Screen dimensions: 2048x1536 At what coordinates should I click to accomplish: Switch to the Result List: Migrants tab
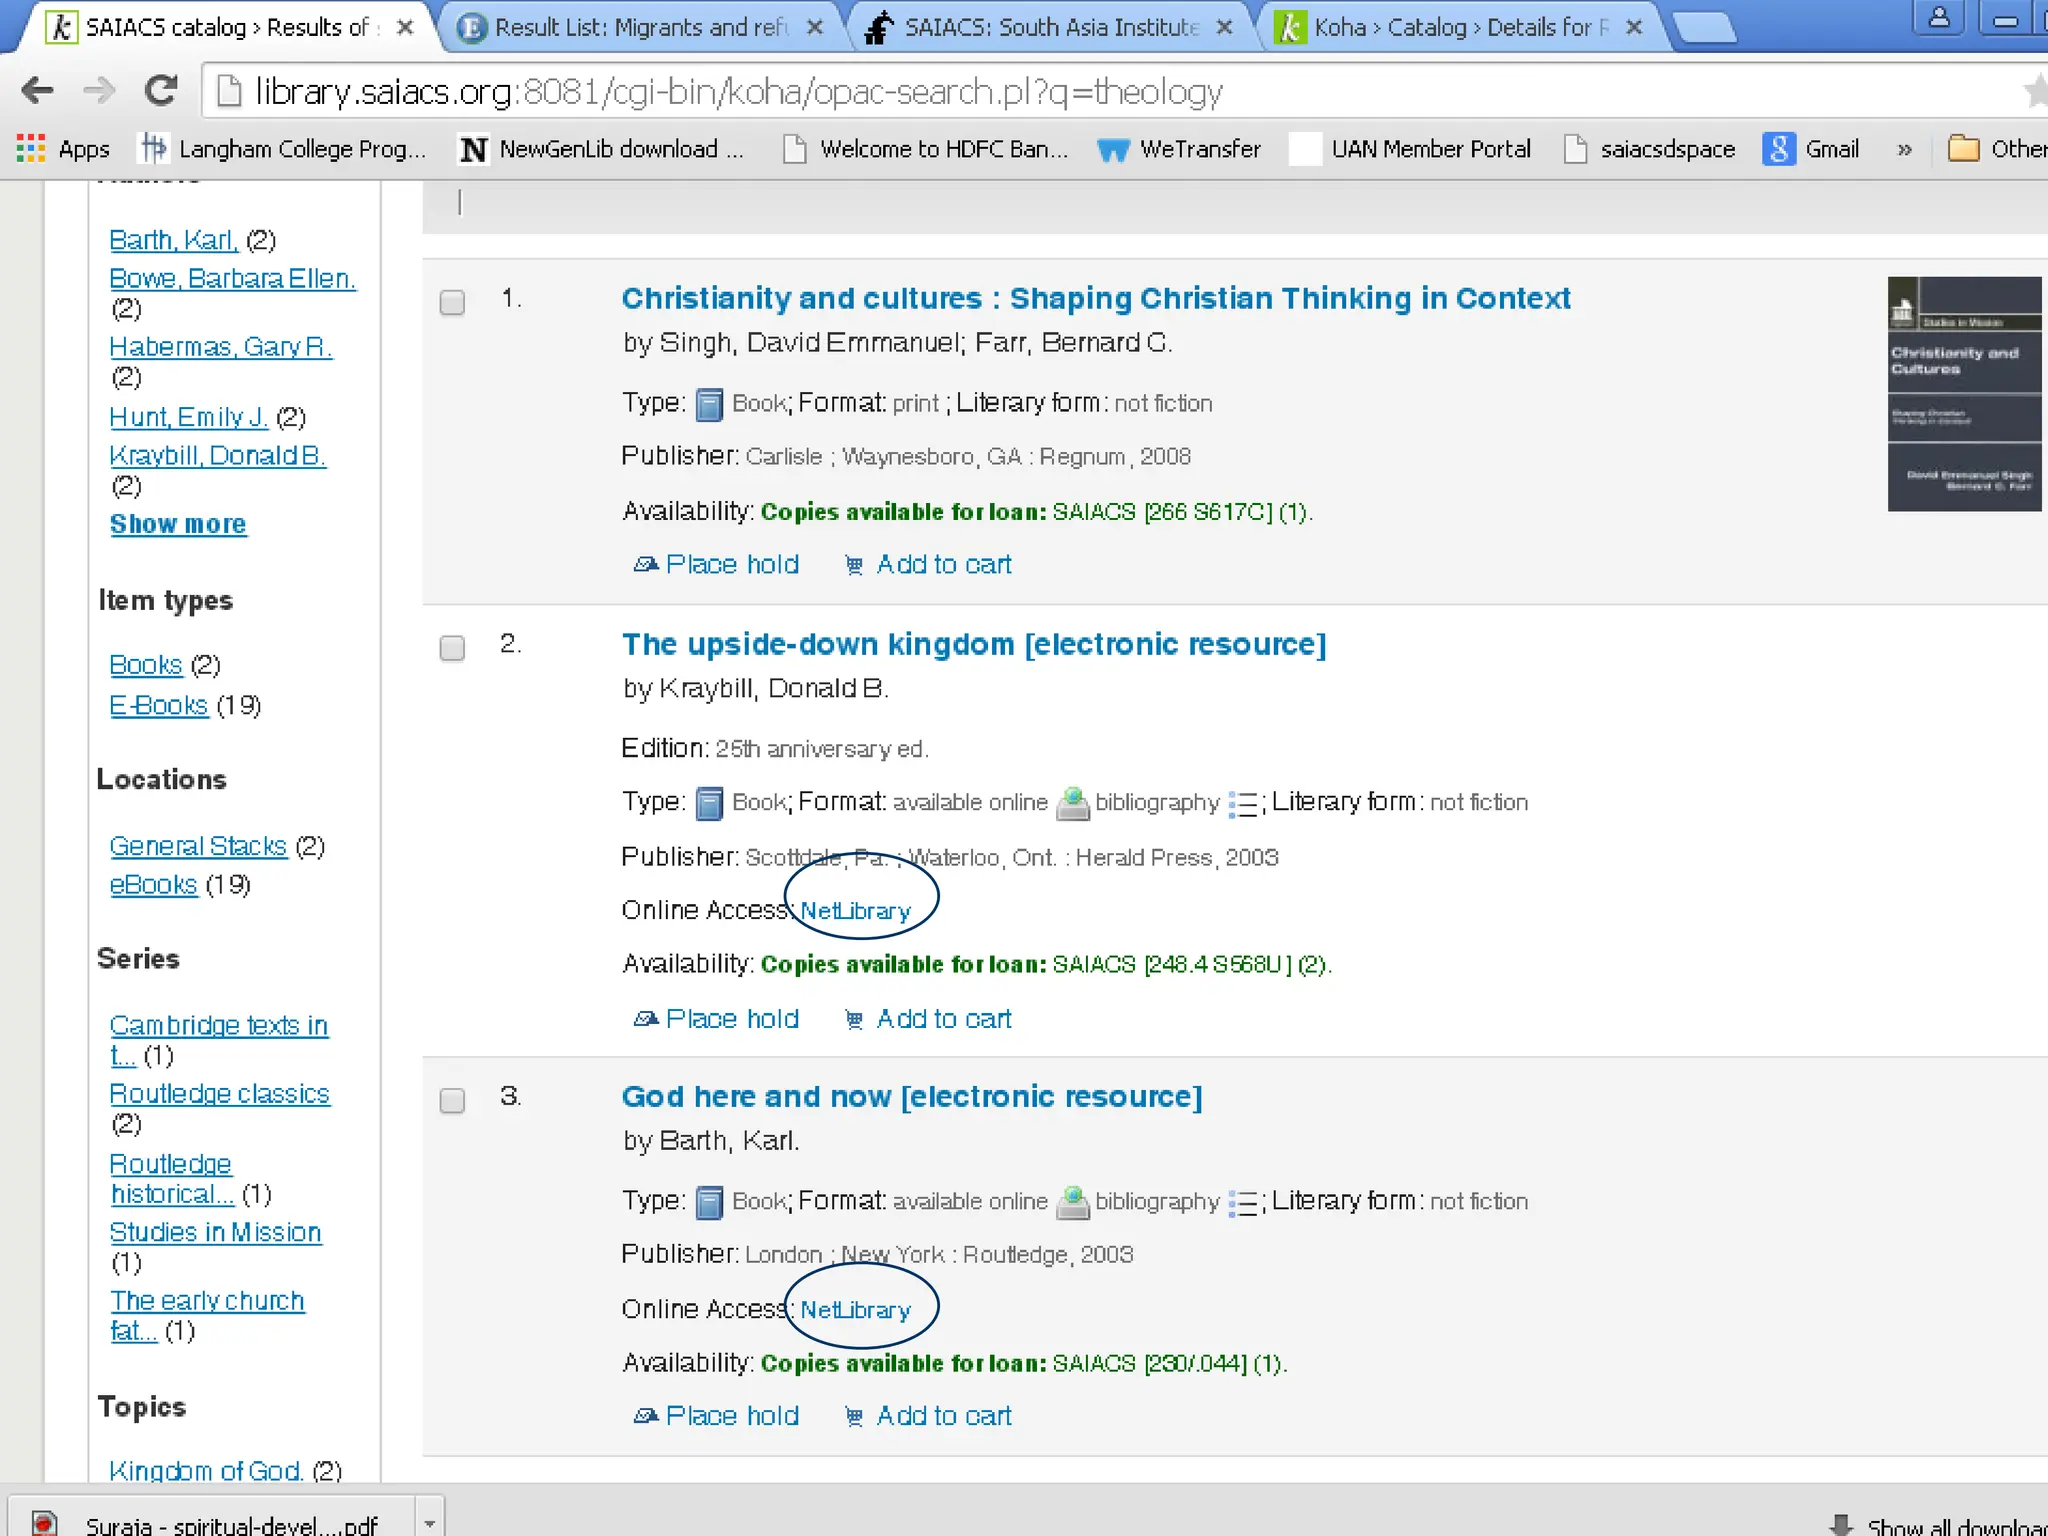(640, 28)
